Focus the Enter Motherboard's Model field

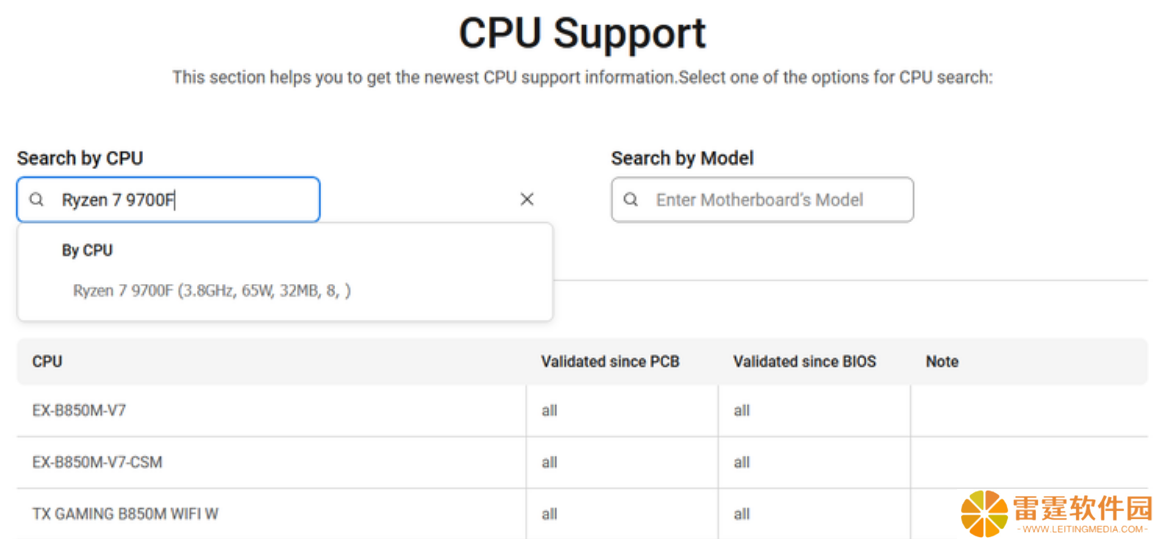coord(762,199)
